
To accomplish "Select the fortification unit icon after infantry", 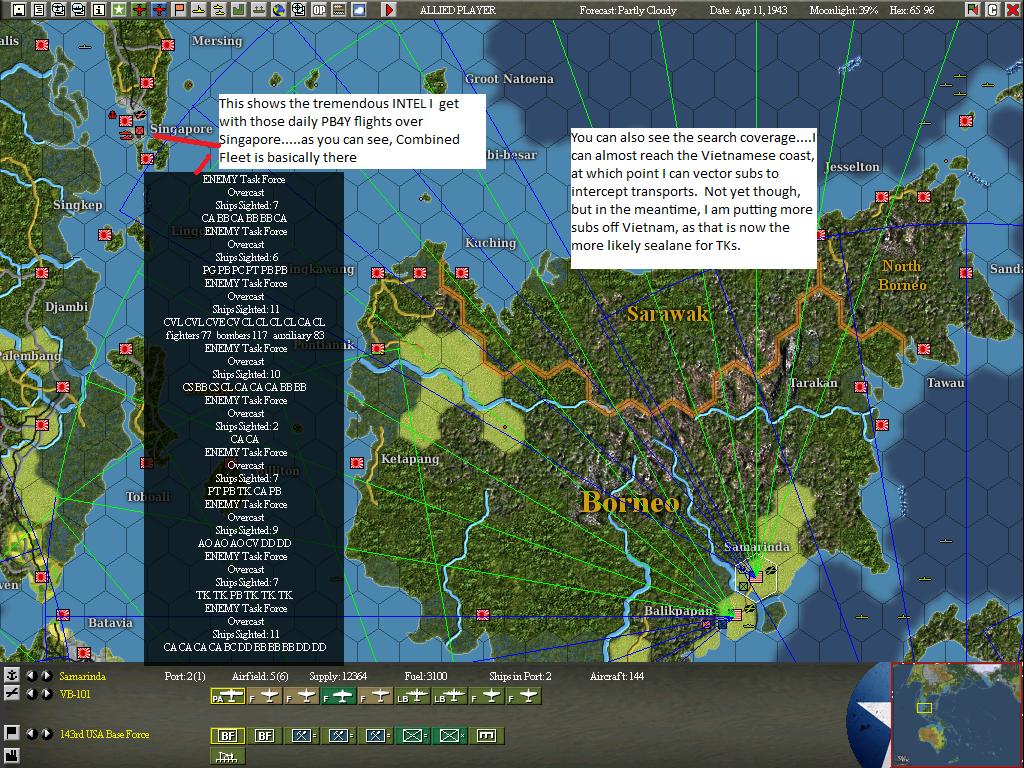I will 487,736.
